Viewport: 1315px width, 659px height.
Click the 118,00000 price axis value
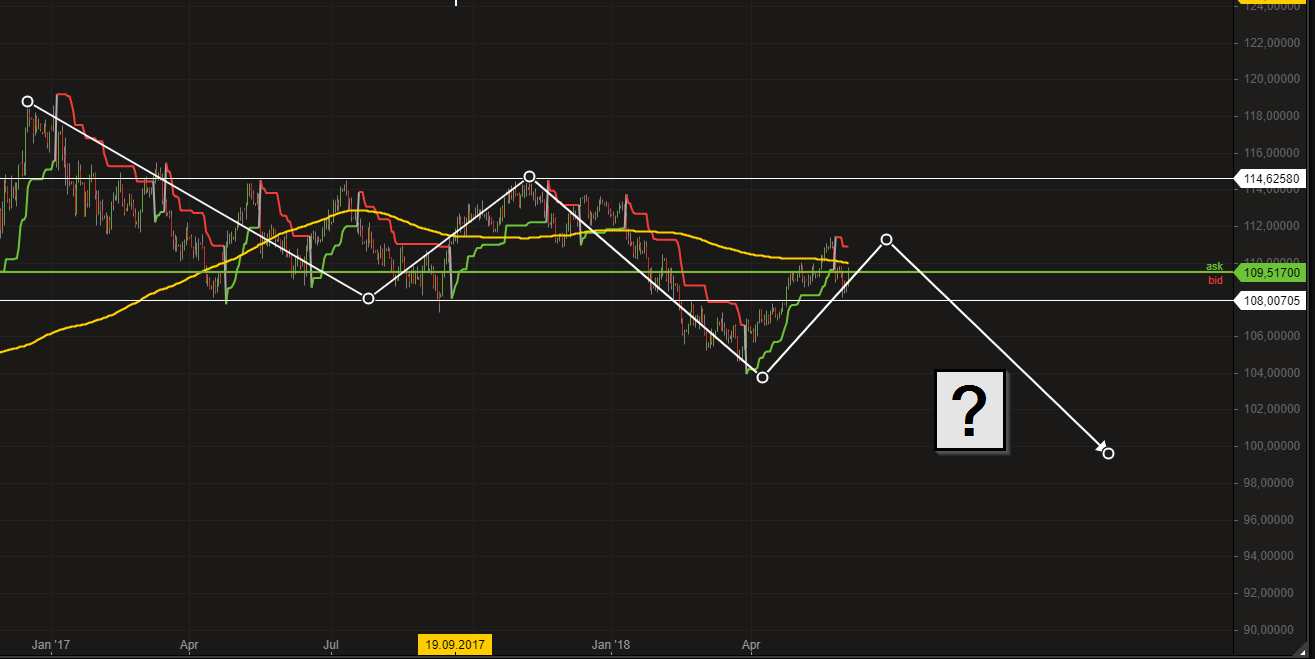pyautogui.click(x=1273, y=116)
